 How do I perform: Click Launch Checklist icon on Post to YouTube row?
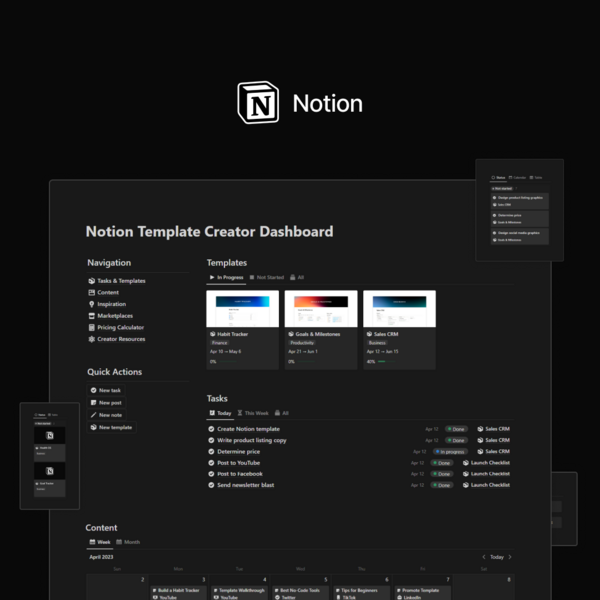click(x=466, y=463)
